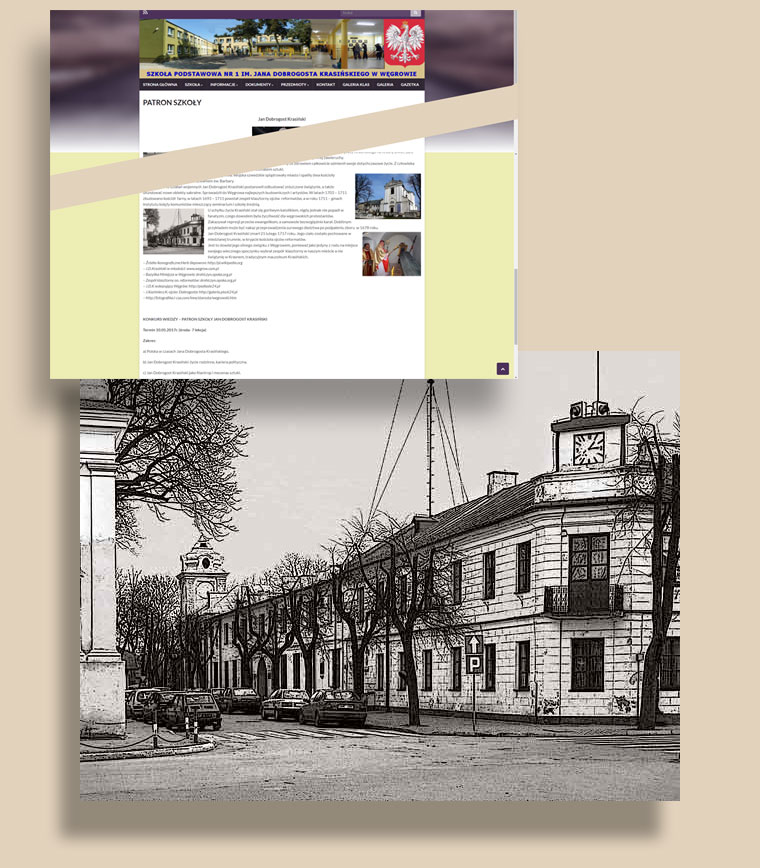Open the black-and-white town hall thumbnail
Screen dimensions: 760x868
(173, 231)
